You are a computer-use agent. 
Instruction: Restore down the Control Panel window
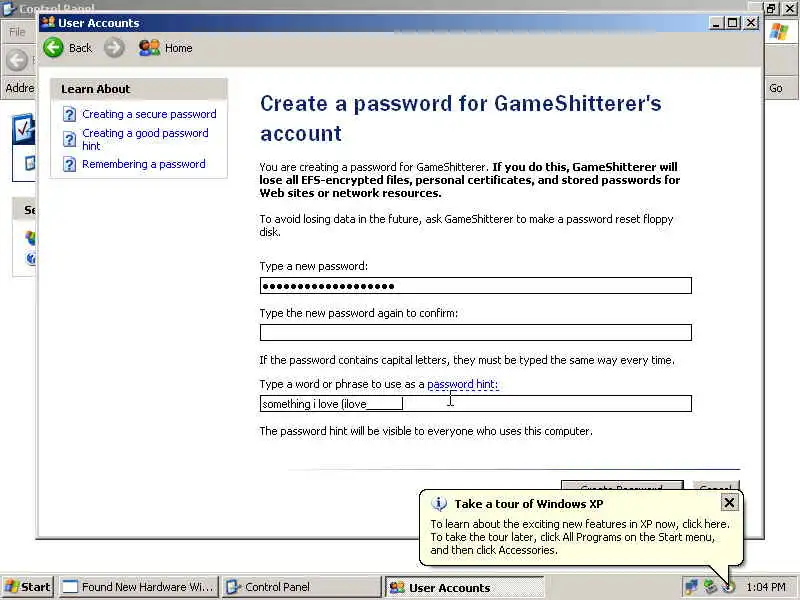(770, 8)
